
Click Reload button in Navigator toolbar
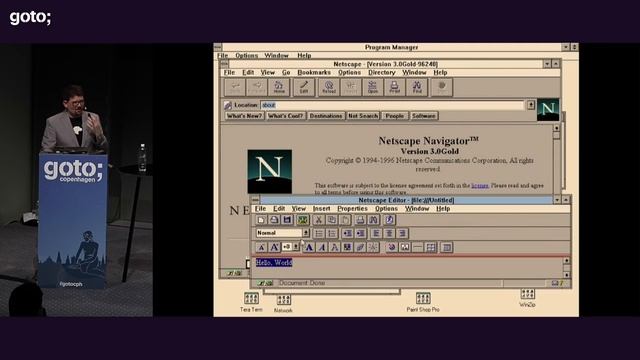coord(329,87)
